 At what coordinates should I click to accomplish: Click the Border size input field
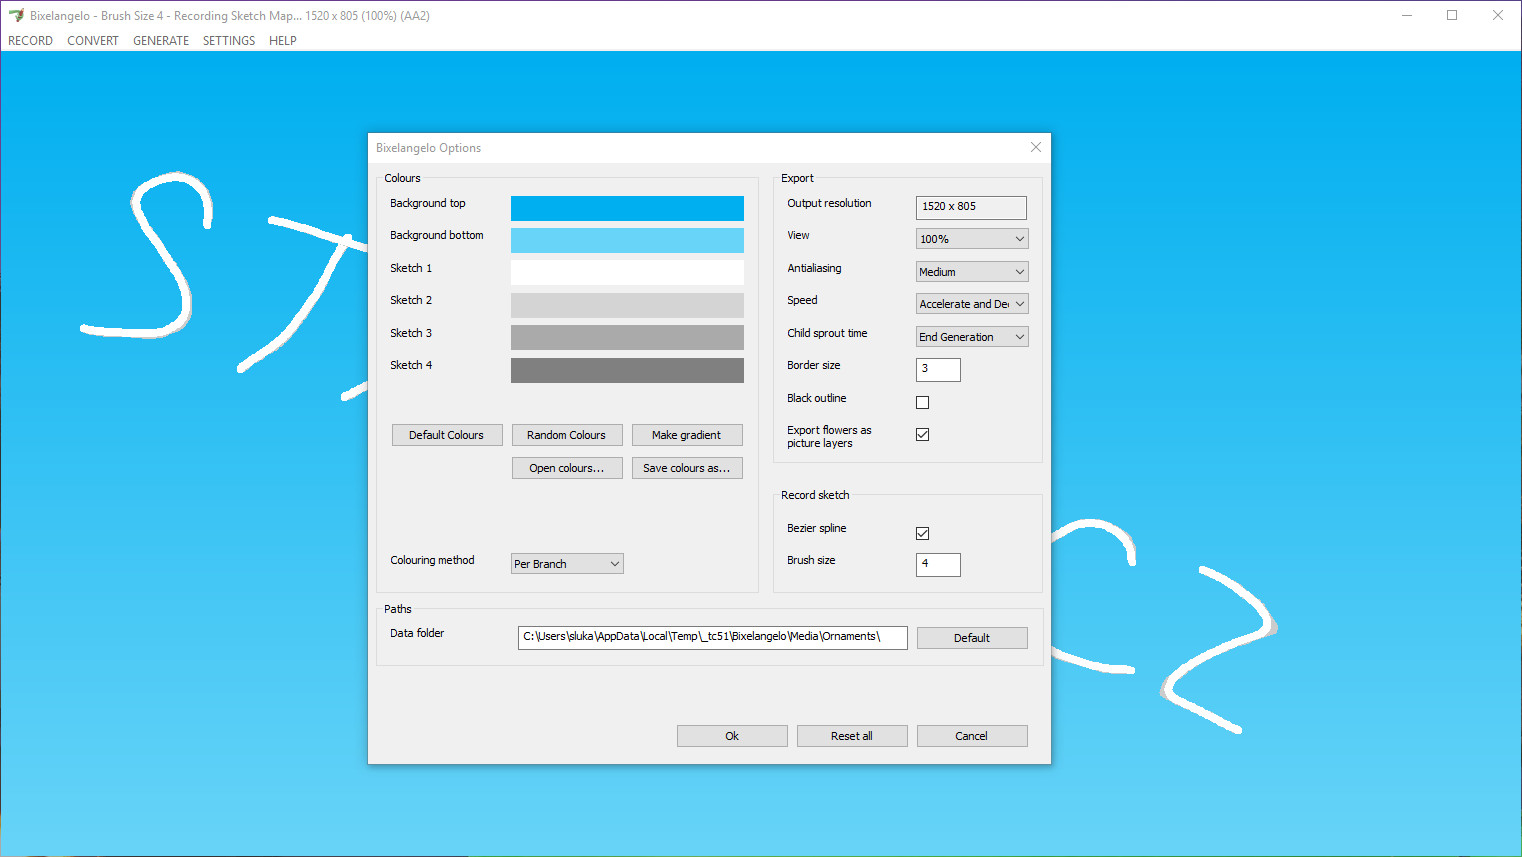pyautogui.click(x=938, y=369)
